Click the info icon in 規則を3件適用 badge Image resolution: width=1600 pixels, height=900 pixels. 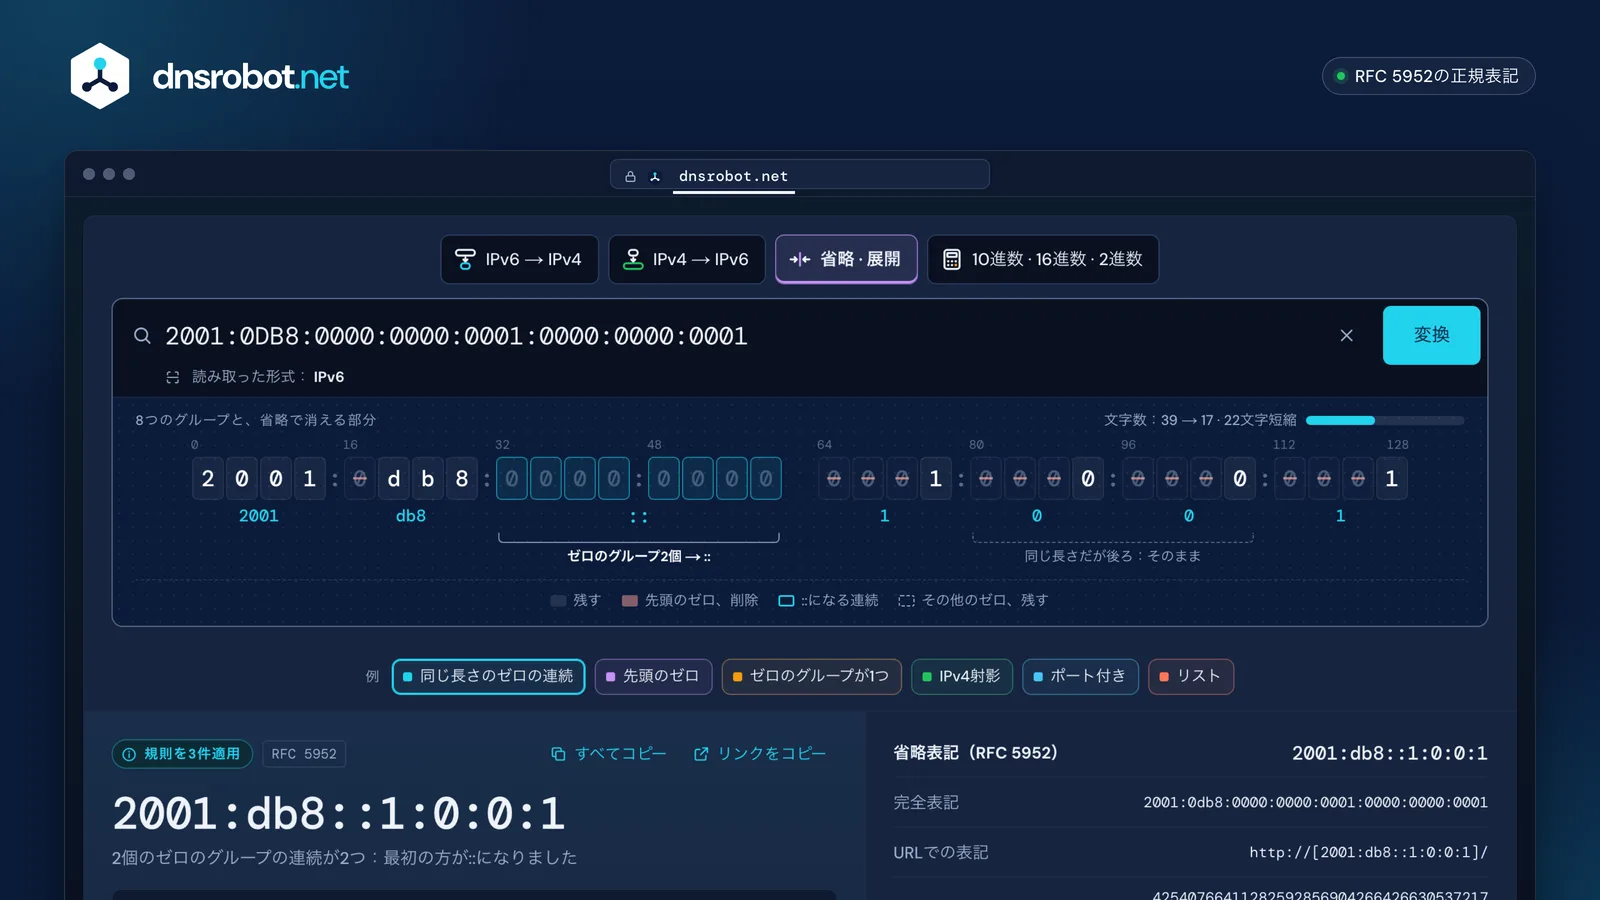pos(129,754)
